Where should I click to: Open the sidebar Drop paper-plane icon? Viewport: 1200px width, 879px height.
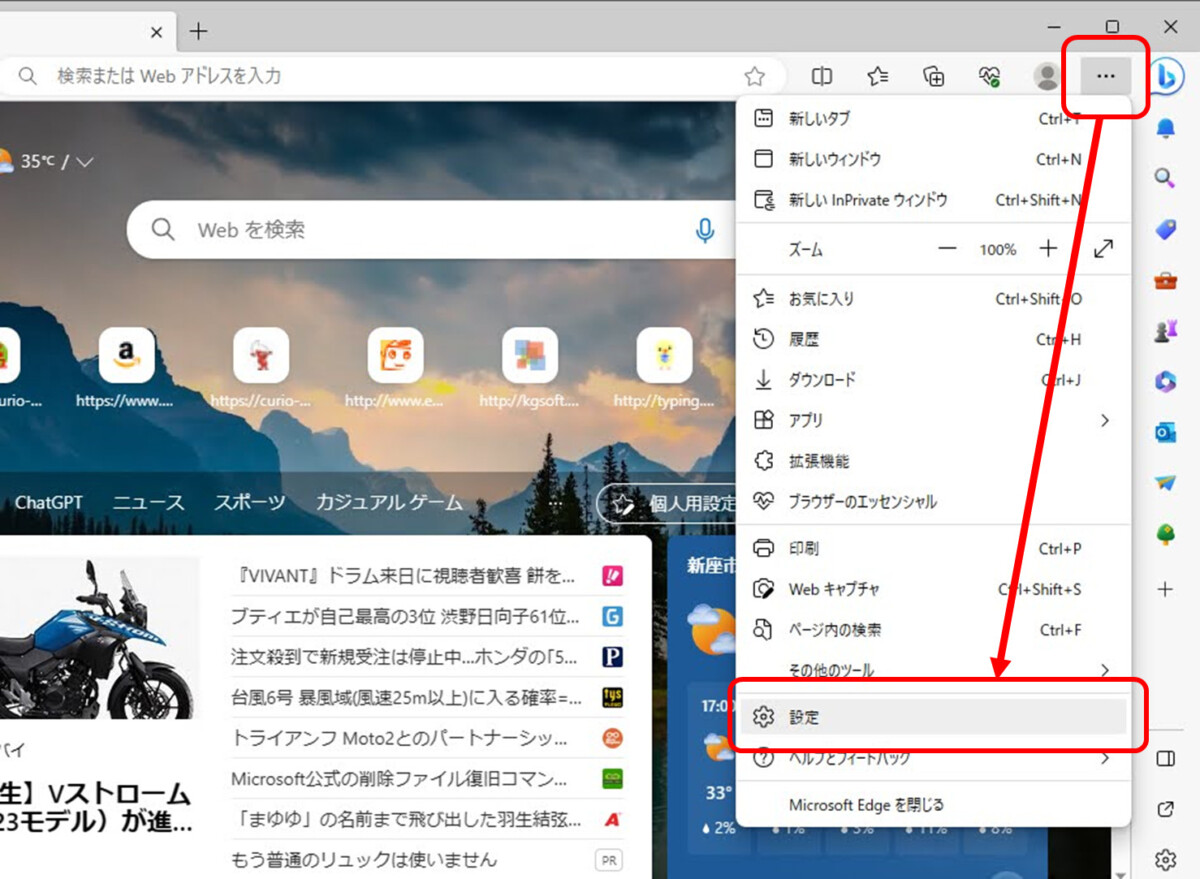[1165, 483]
